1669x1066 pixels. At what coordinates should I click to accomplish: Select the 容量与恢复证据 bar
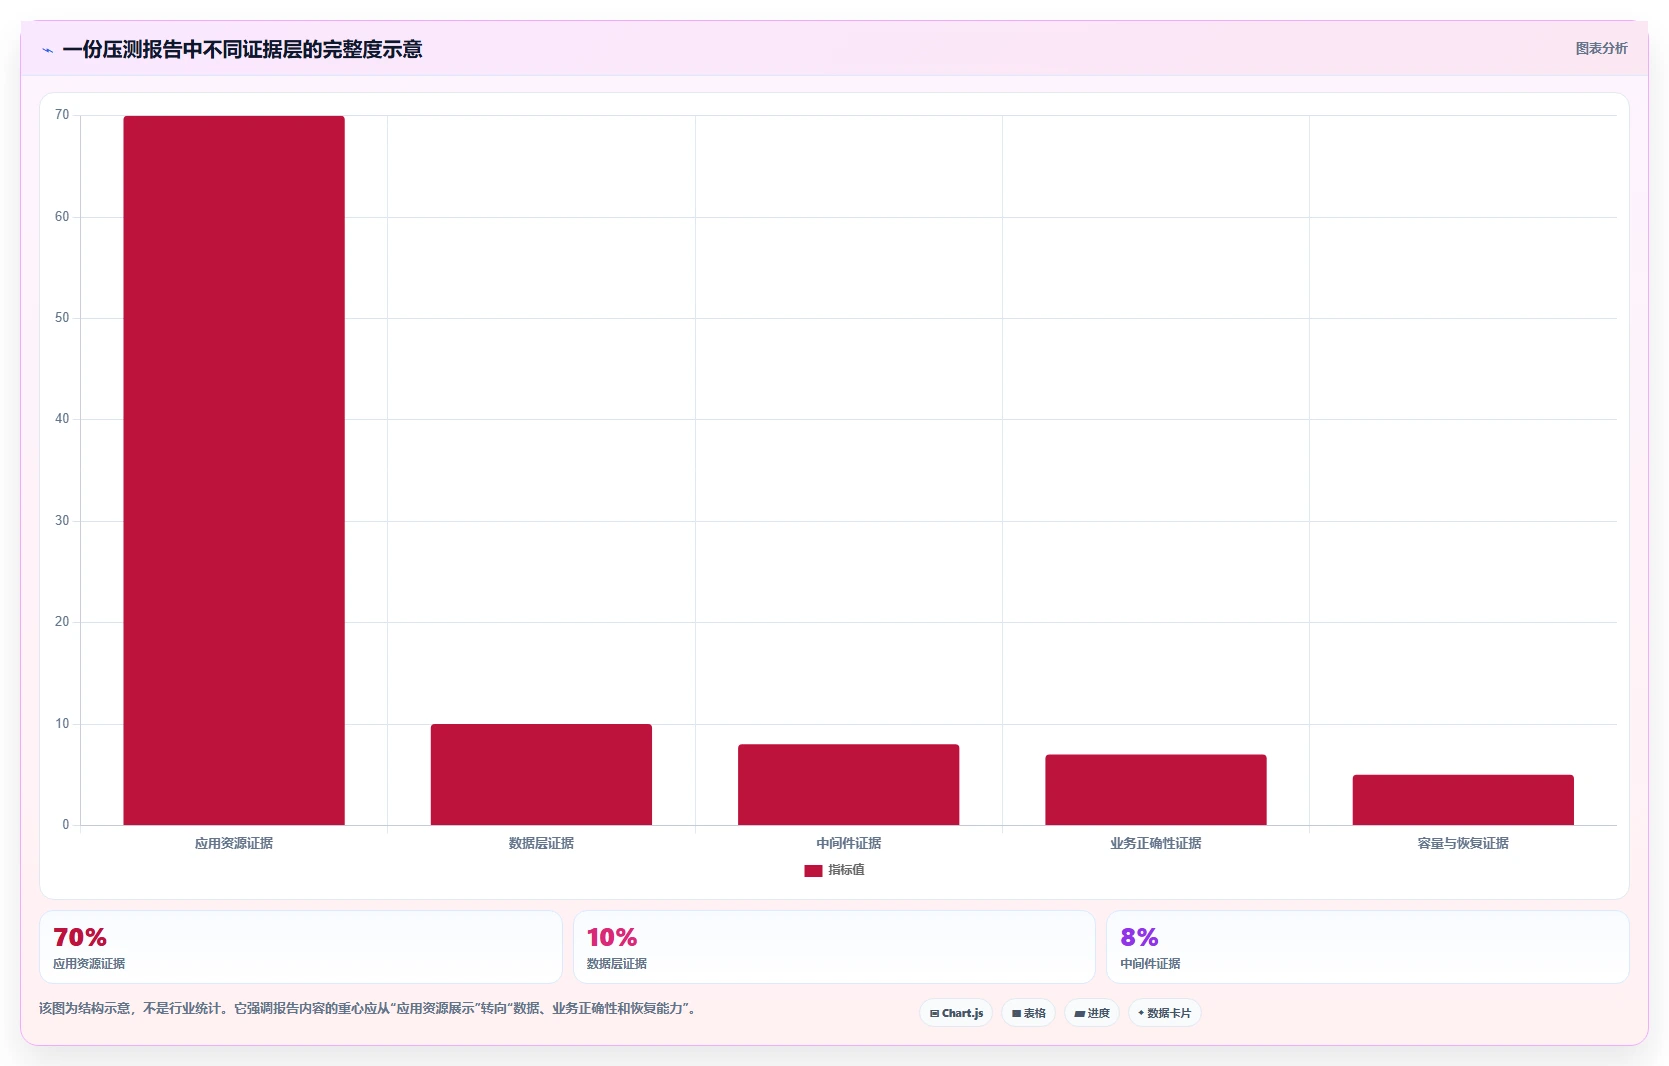[x=1463, y=800]
